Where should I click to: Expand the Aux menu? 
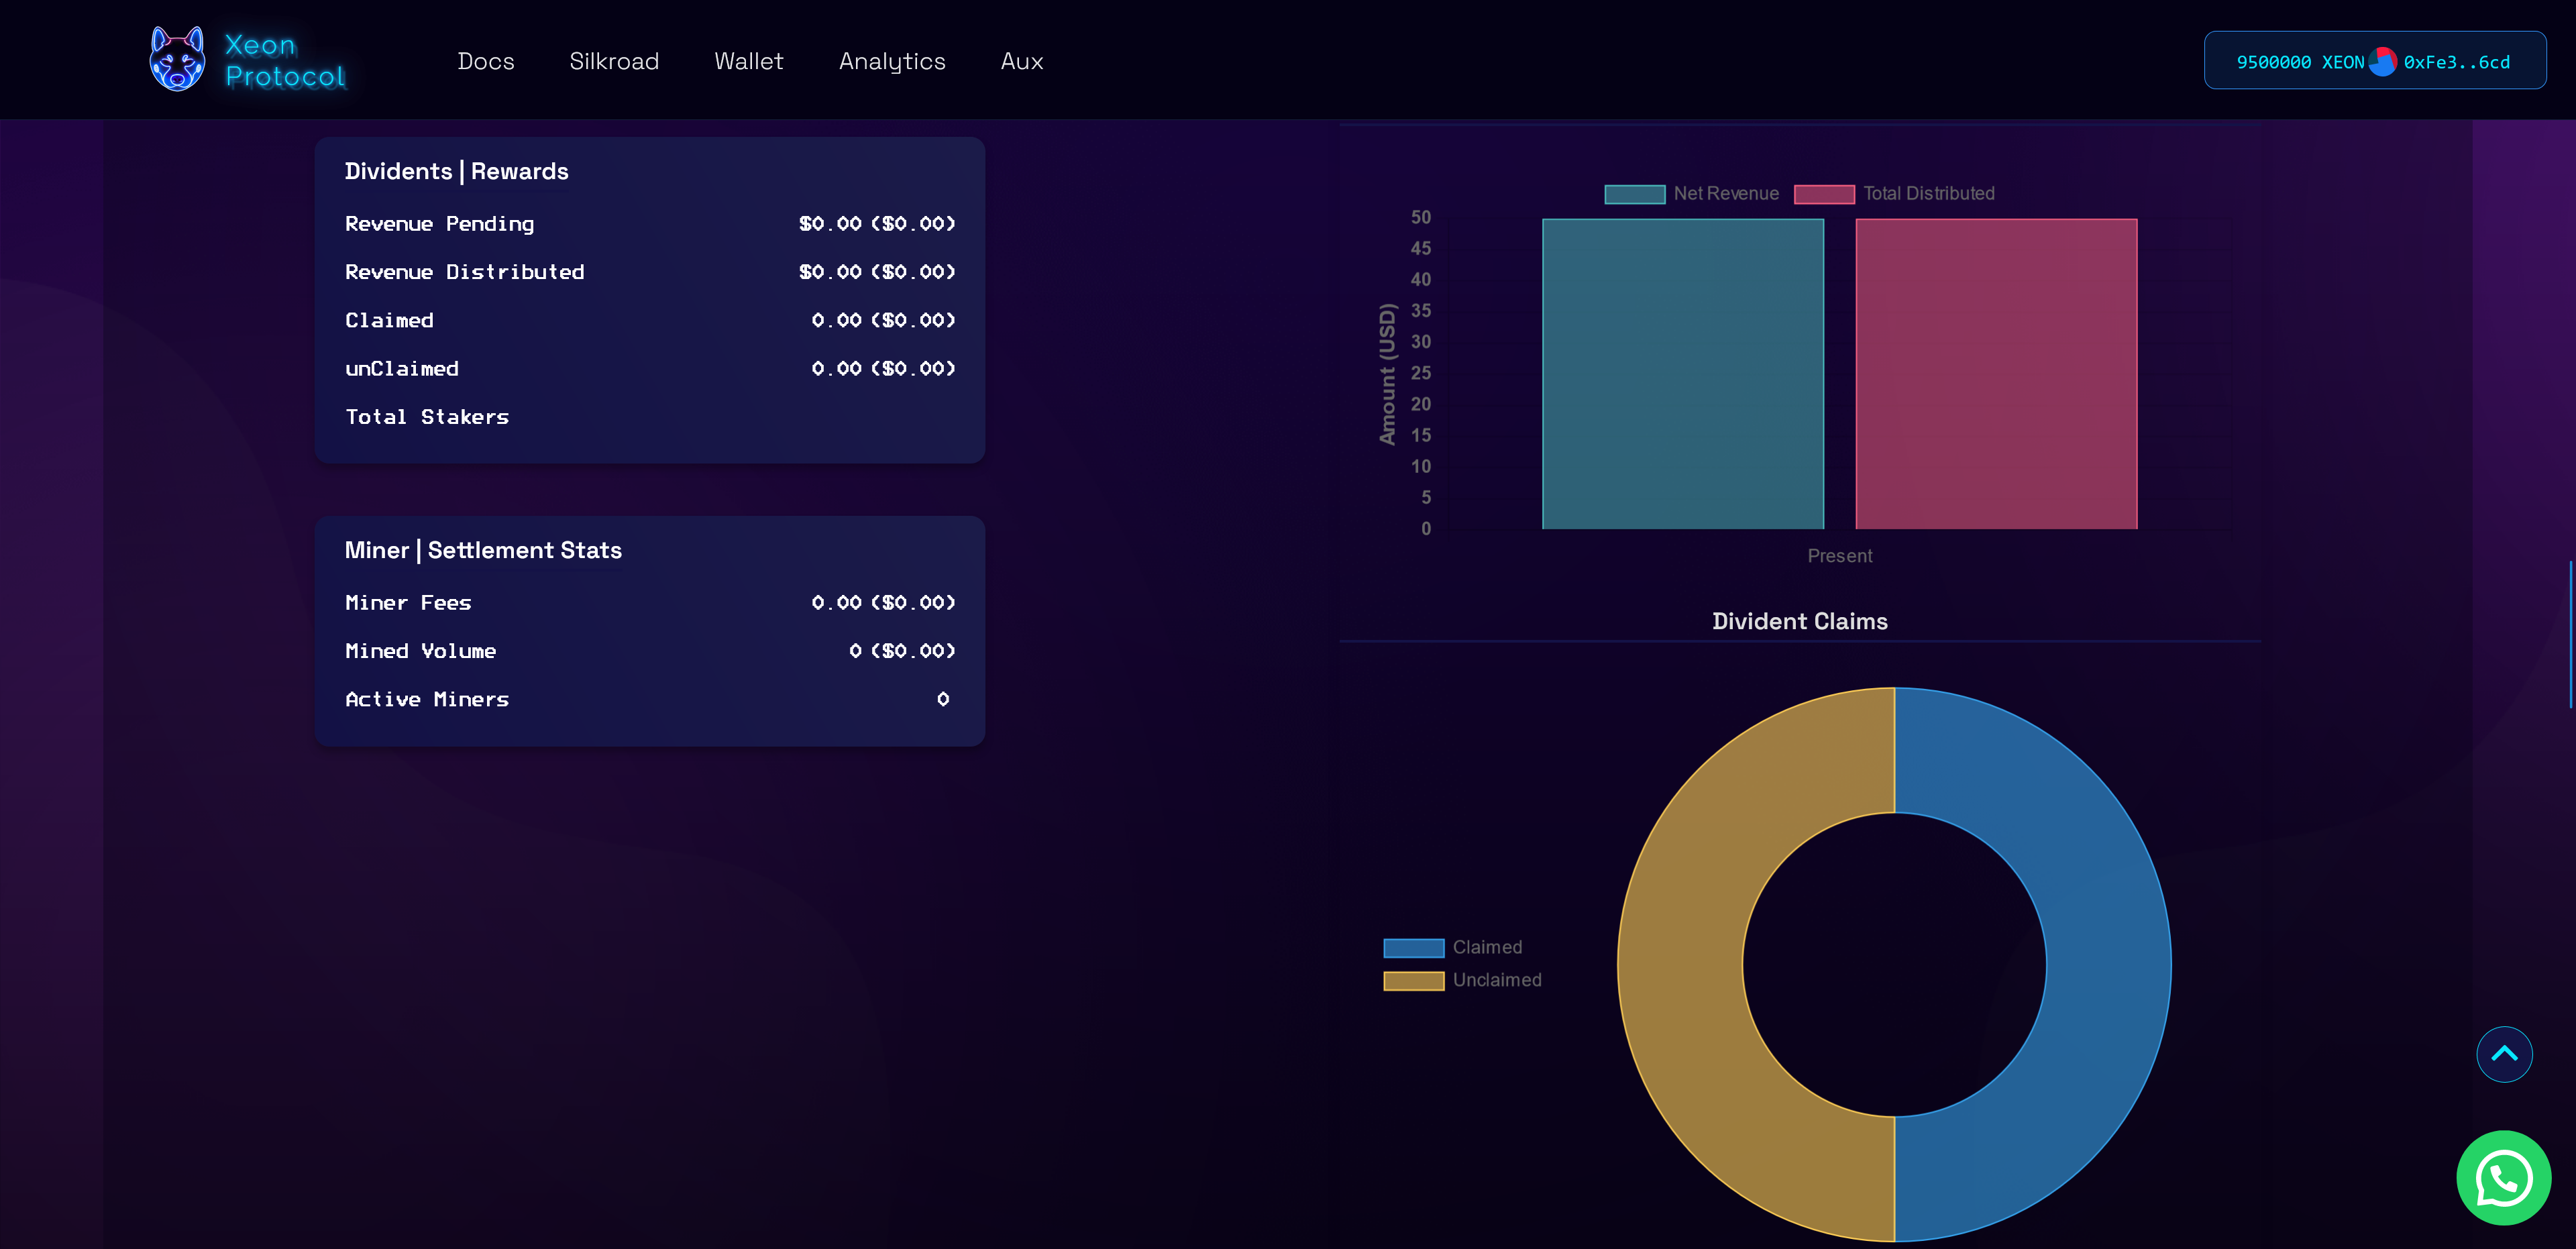coord(1021,62)
